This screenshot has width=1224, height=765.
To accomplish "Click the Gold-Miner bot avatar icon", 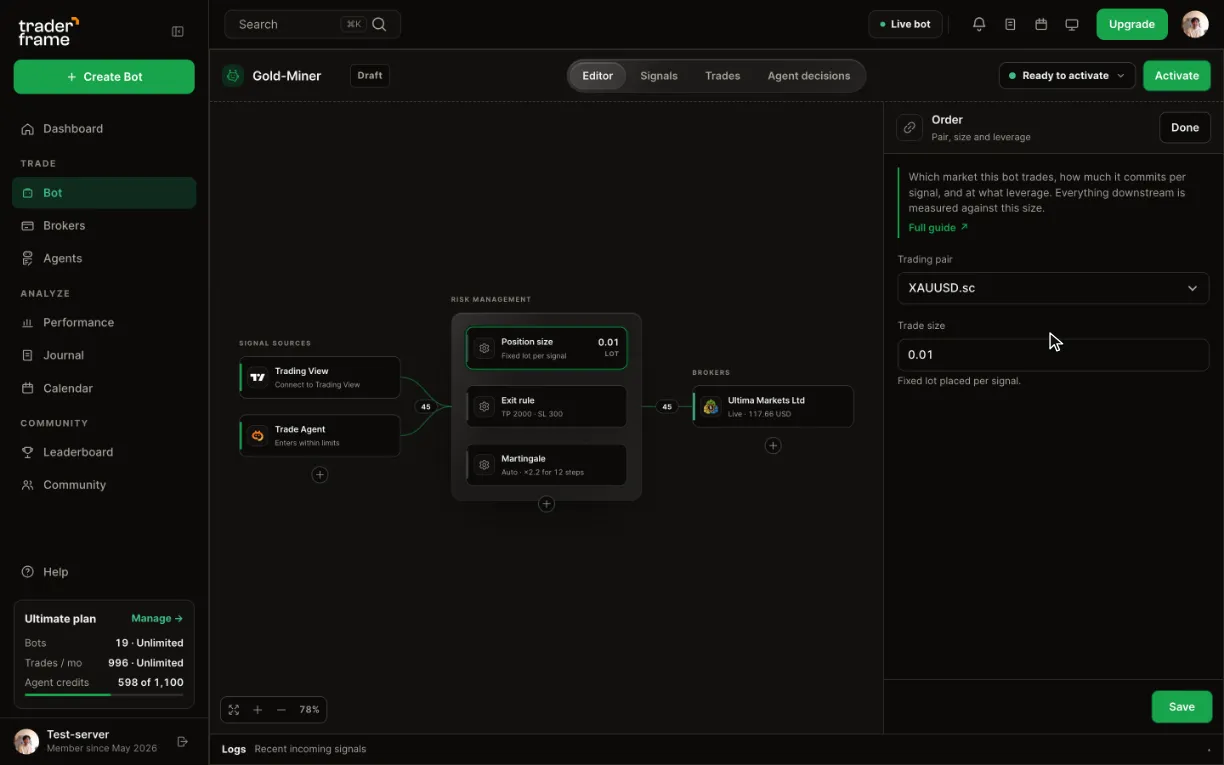I will coord(233,75).
